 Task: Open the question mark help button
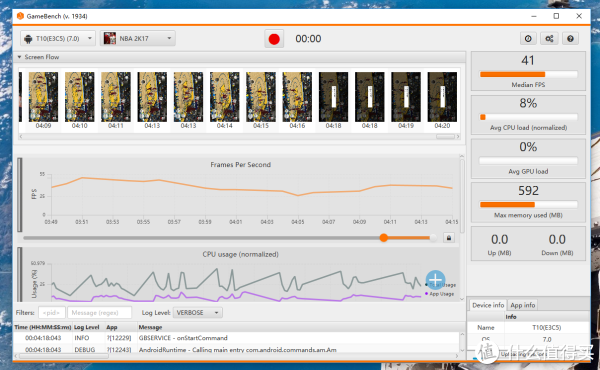[x=570, y=39]
